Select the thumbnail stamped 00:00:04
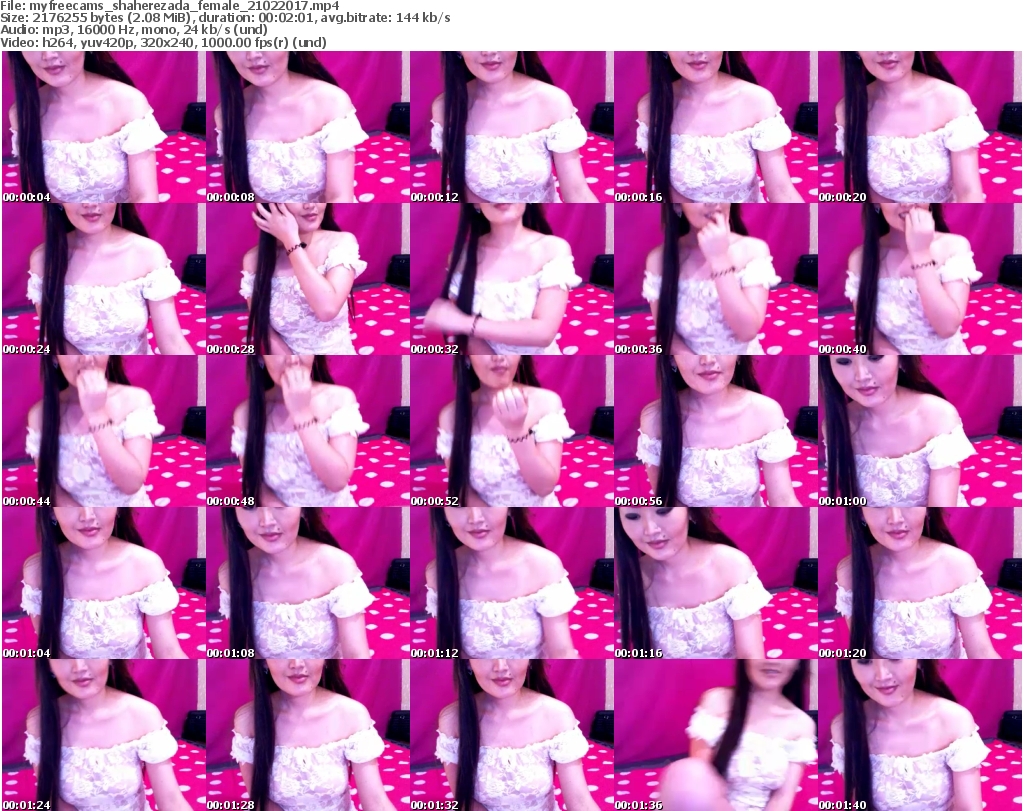The width and height of the screenshot is (1024, 811). point(104,127)
